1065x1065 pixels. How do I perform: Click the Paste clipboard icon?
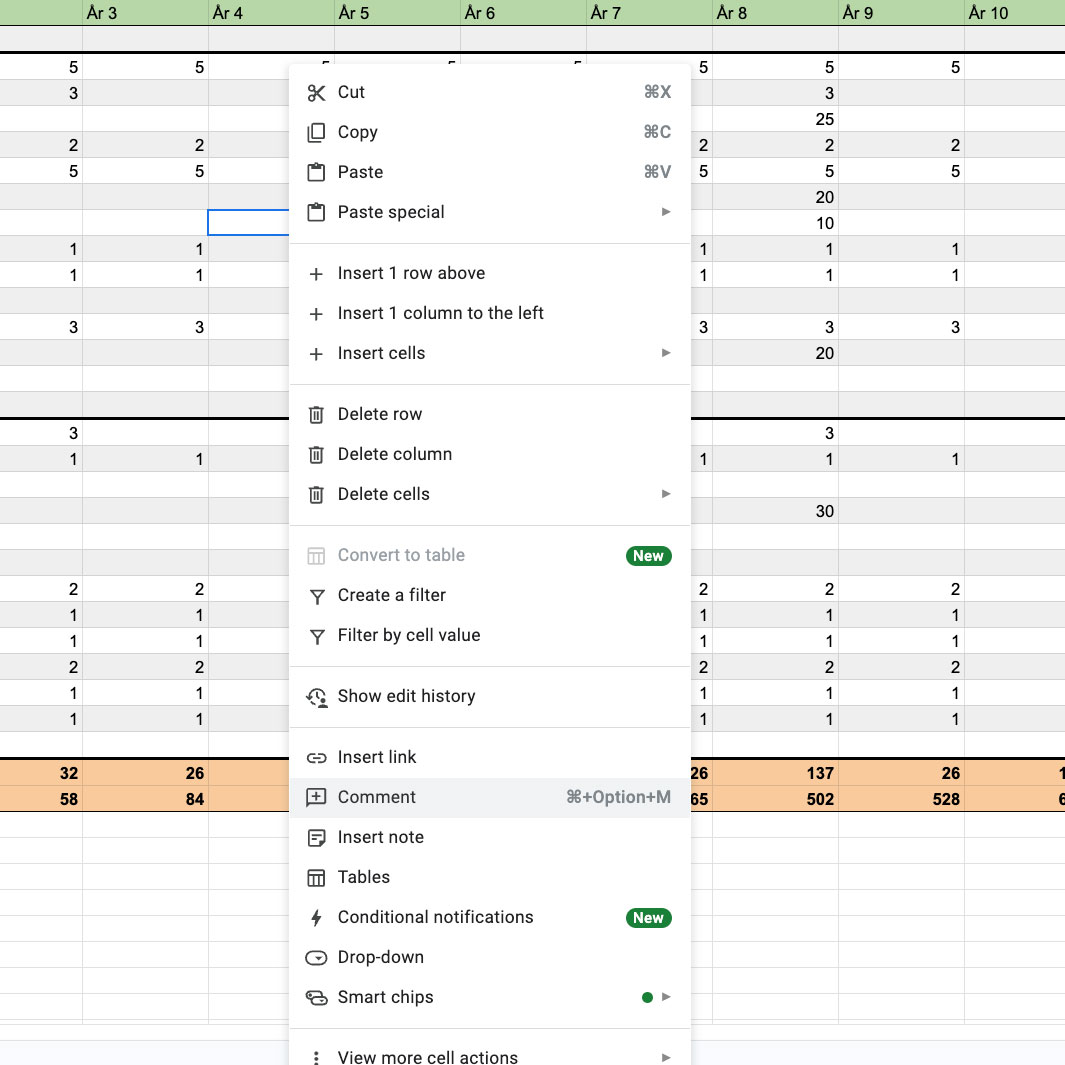coord(316,172)
